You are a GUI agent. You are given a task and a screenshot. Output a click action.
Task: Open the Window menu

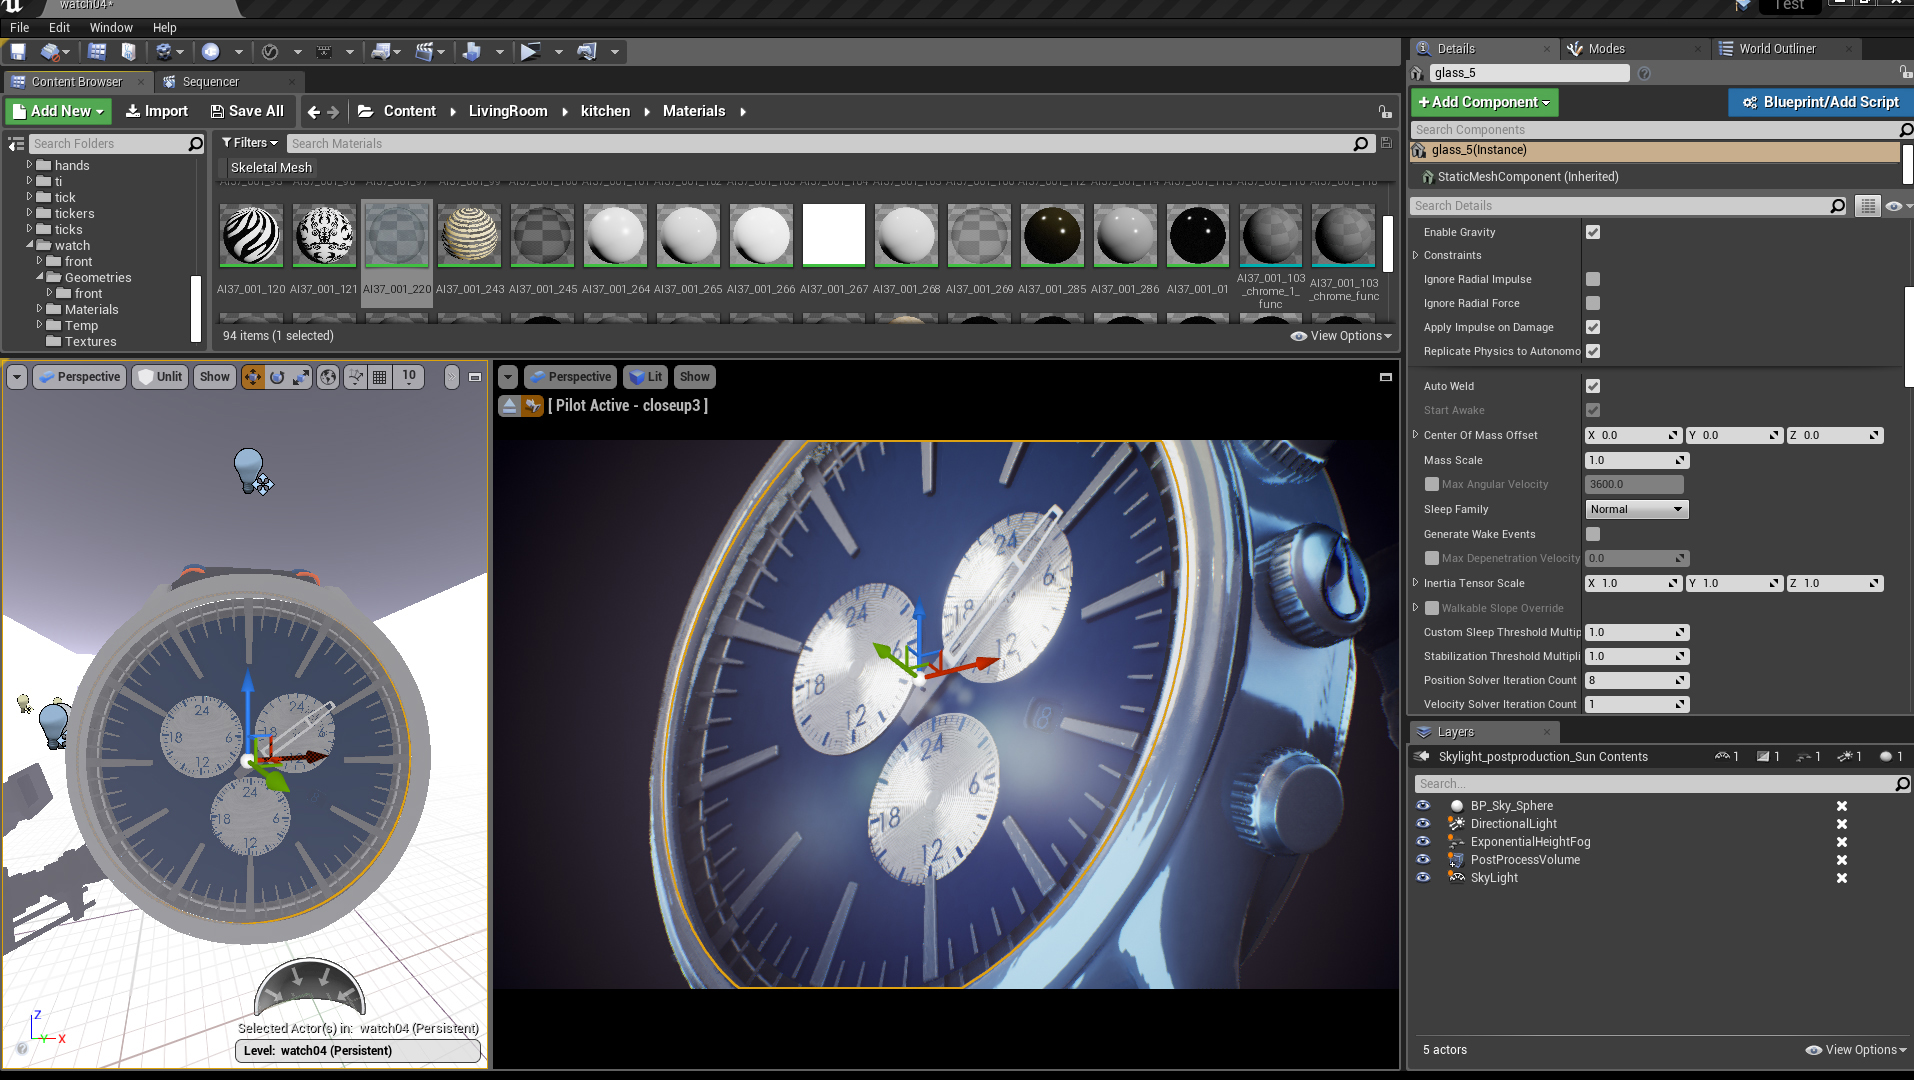click(x=111, y=28)
